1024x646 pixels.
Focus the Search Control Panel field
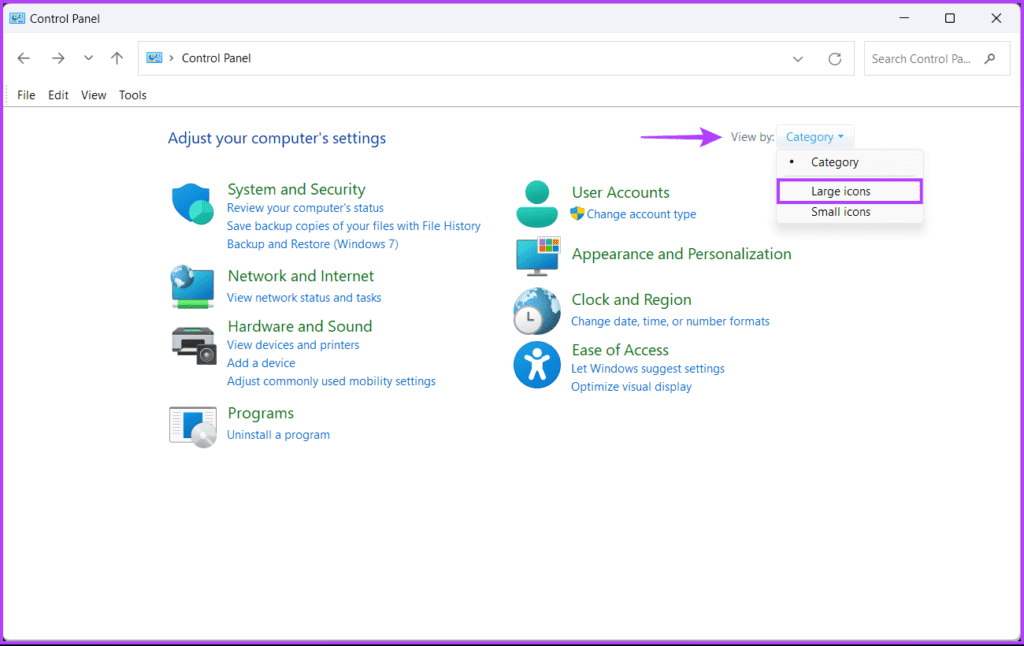click(936, 59)
